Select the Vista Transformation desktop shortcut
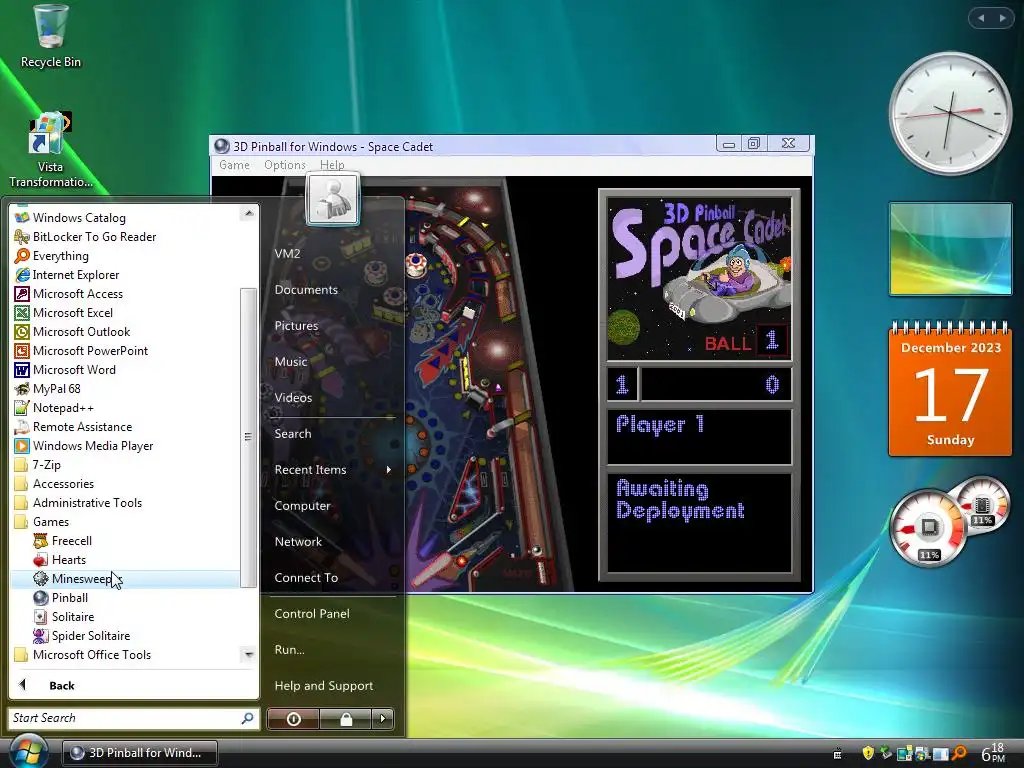1024x768 pixels. coord(50,150)
